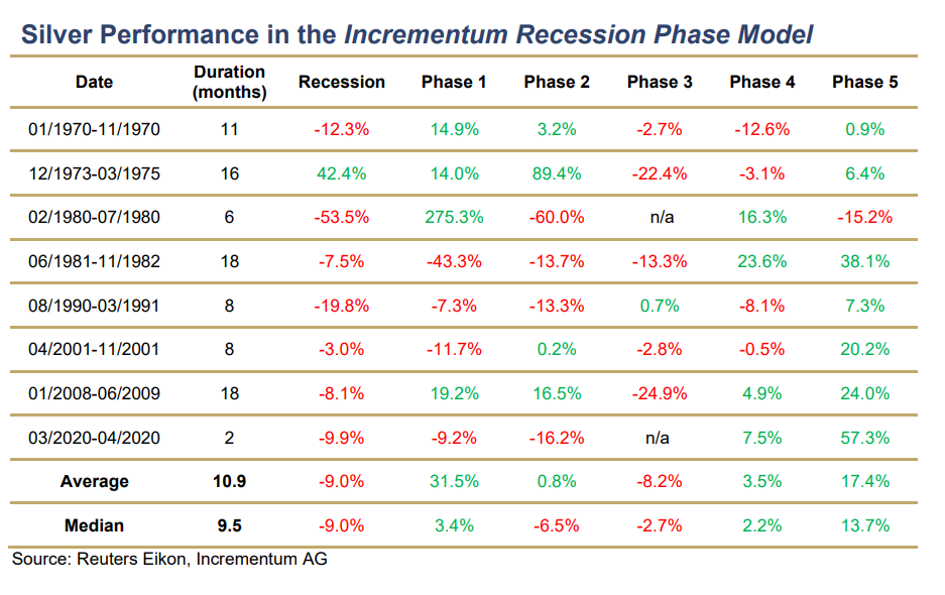Click the 57.3% Phase 5 value
Screen dimensions: 945x595
click(865, 437)
